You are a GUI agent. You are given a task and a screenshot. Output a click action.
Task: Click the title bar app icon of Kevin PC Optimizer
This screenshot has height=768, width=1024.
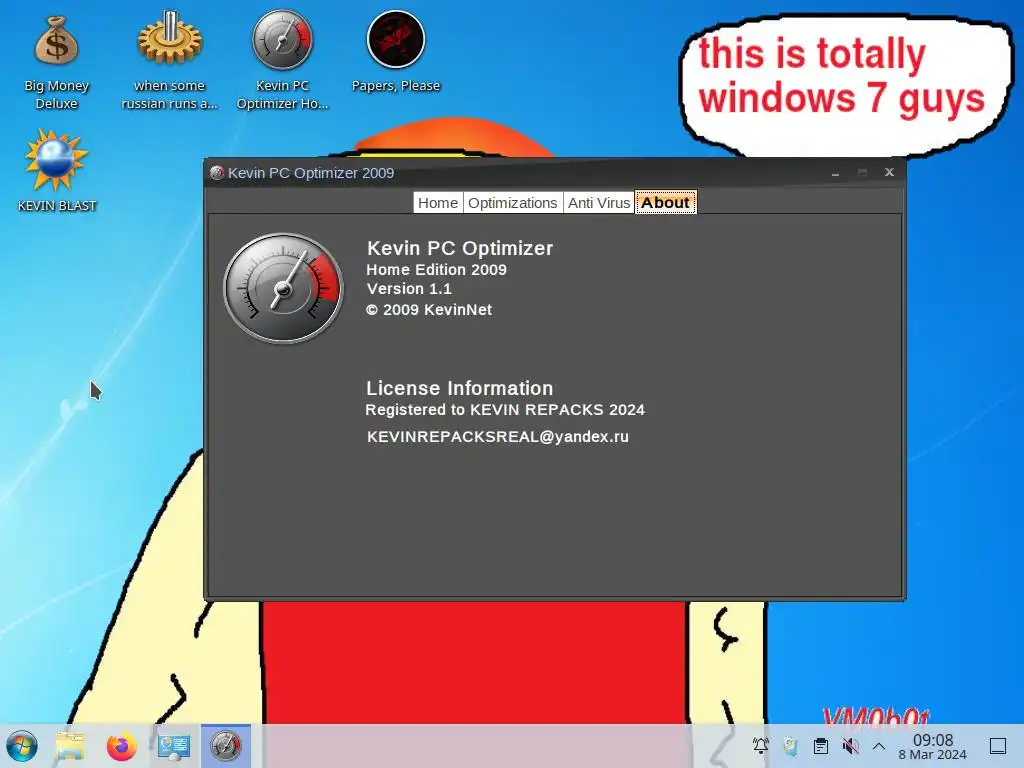coord(217,173)
